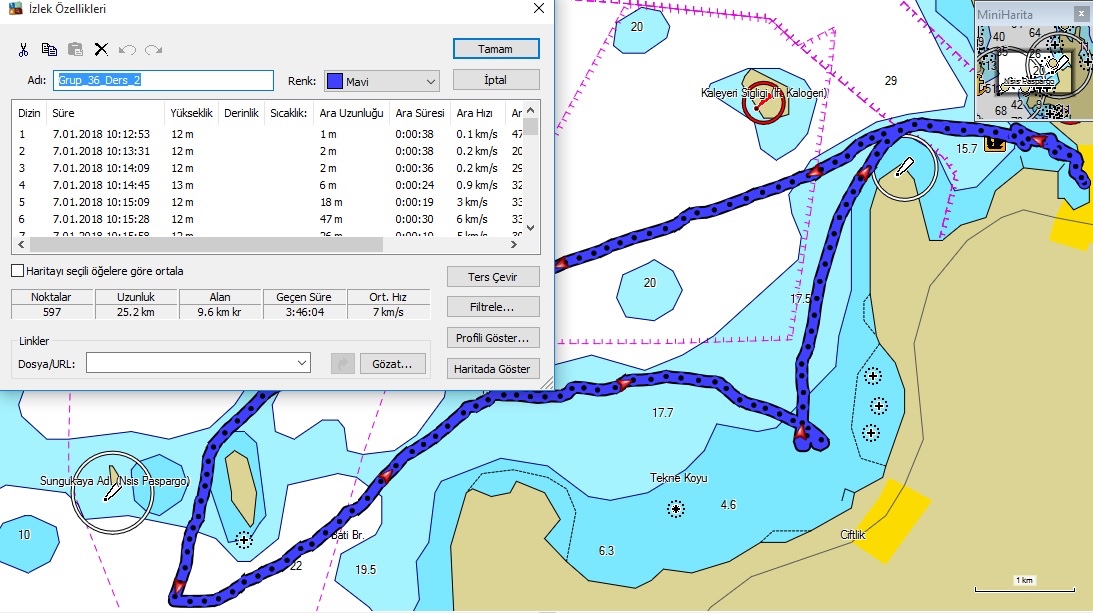Viewport: 1093px width, 613px height.
Task: Sort by the Süre column header
Action: coord(105,113)
